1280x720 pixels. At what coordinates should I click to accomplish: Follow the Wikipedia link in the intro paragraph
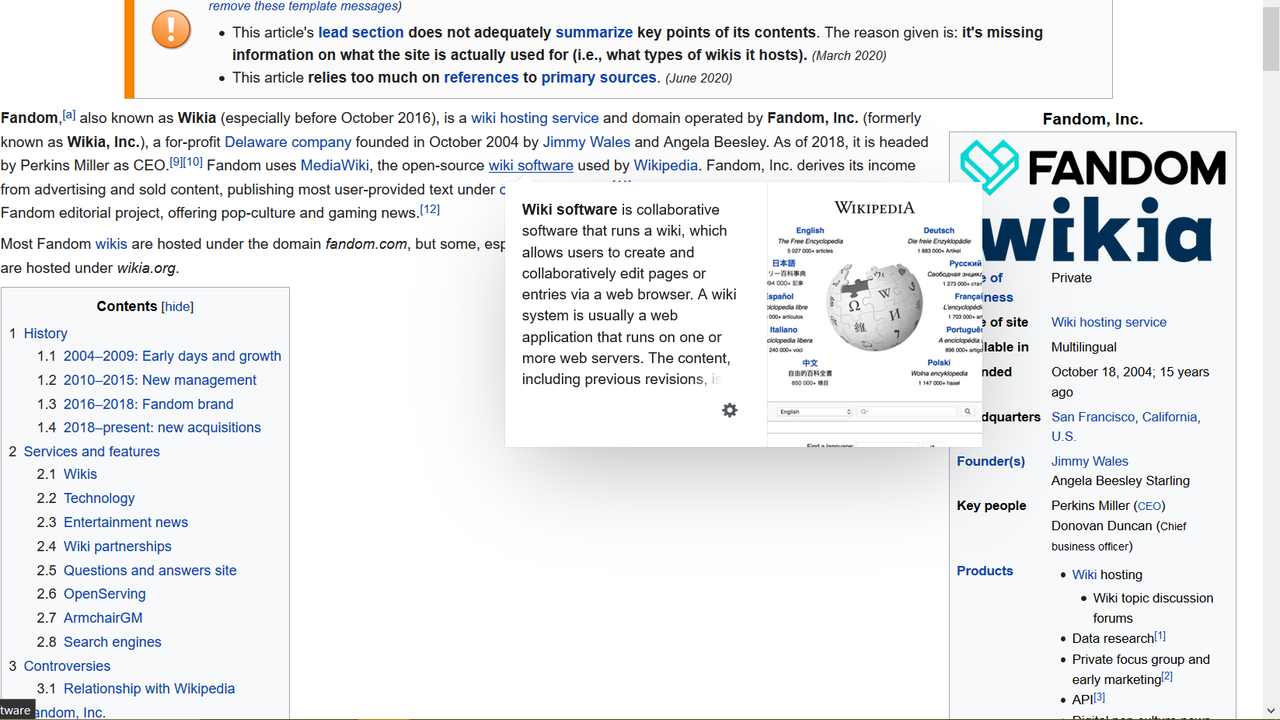click(666, 165)
